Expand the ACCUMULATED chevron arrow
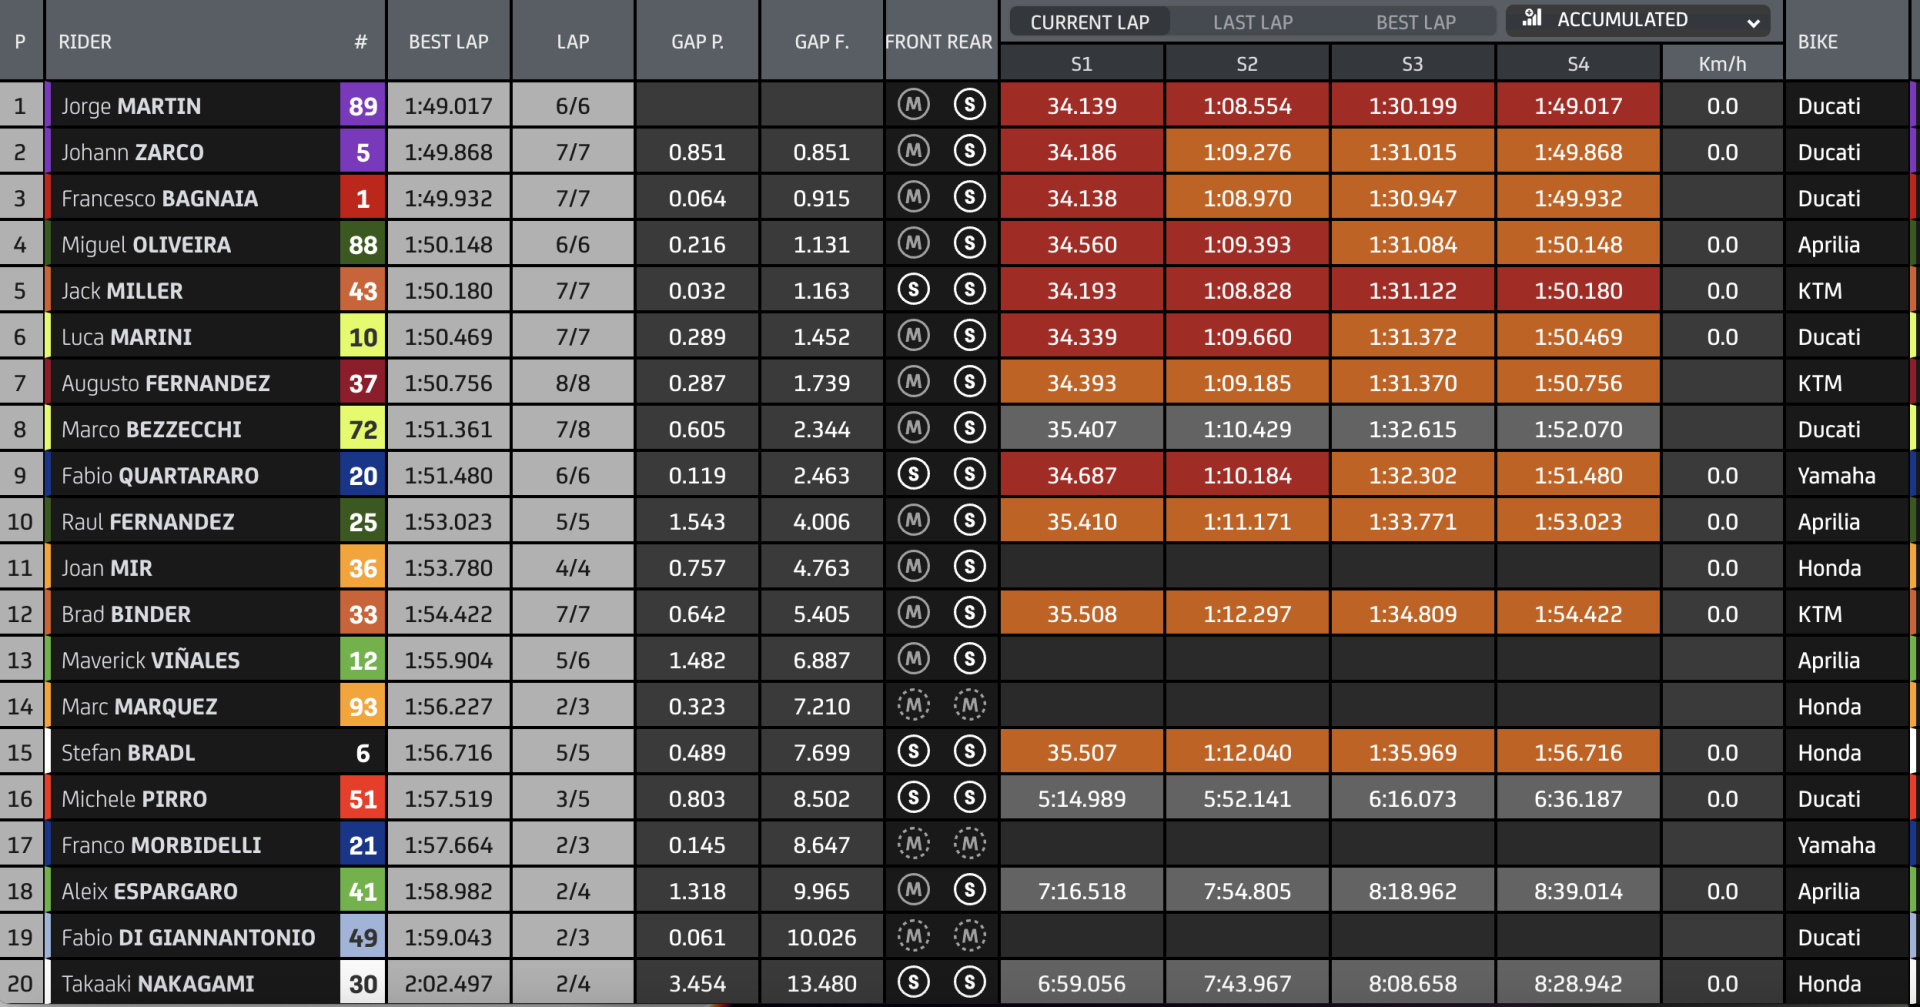 click(1753, 22)
